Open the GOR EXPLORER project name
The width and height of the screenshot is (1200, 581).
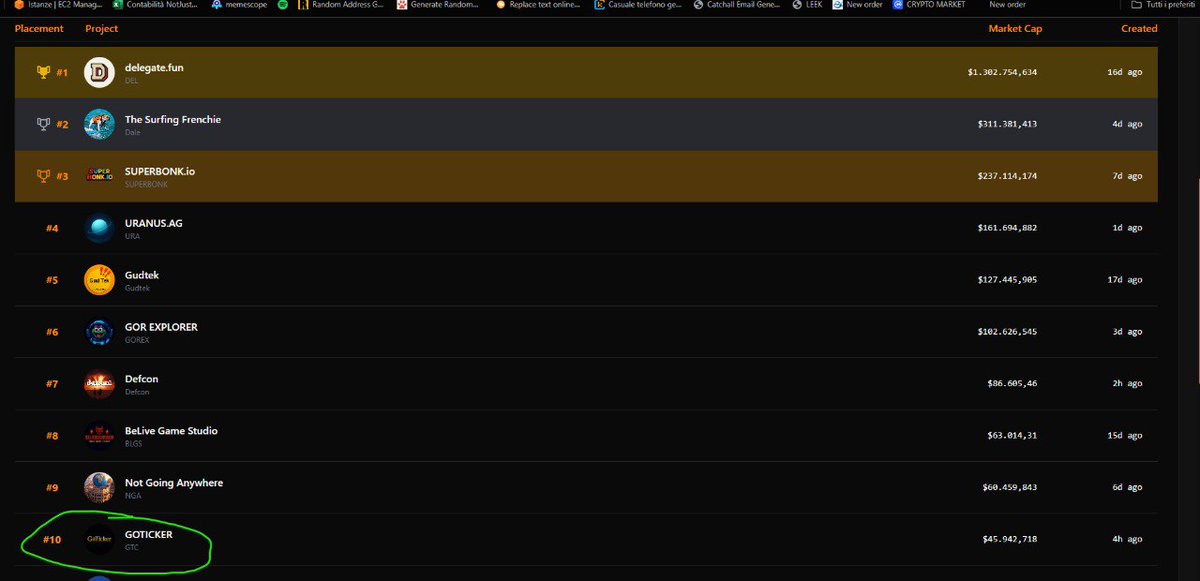(x=161, y=327)
